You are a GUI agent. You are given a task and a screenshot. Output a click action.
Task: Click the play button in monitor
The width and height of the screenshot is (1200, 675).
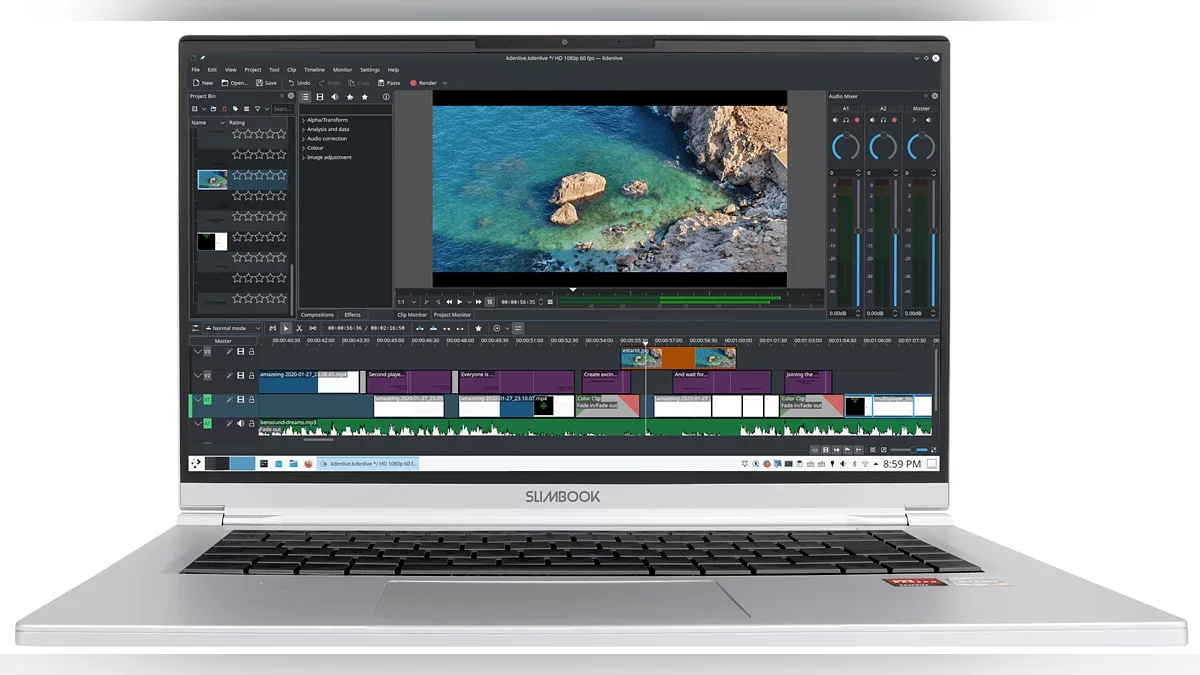459,302
